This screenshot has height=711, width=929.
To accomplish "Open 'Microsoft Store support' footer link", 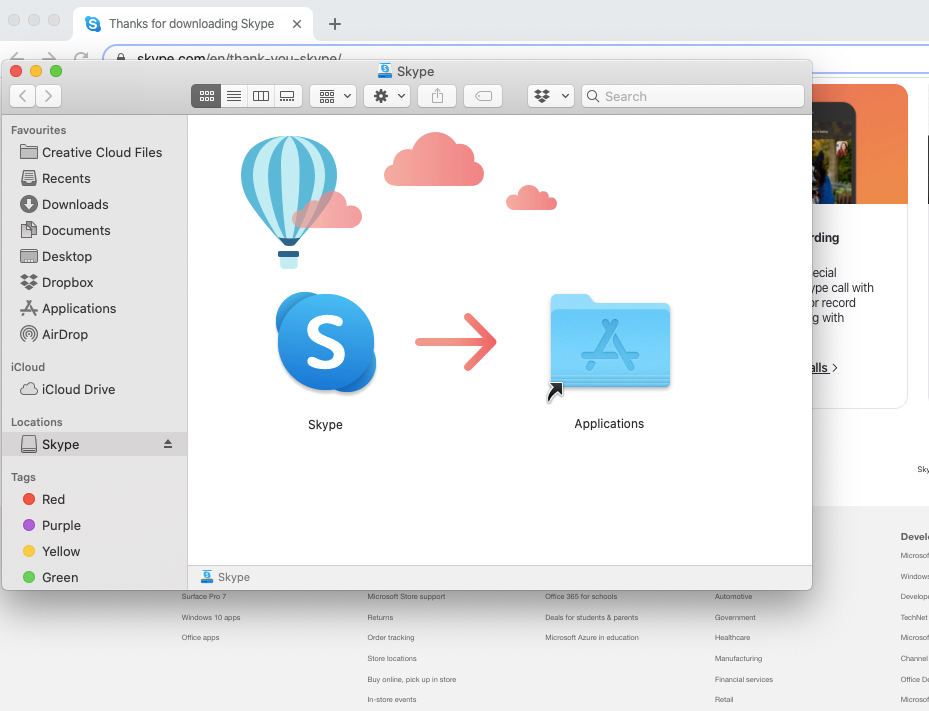I will tap(406, 597).
